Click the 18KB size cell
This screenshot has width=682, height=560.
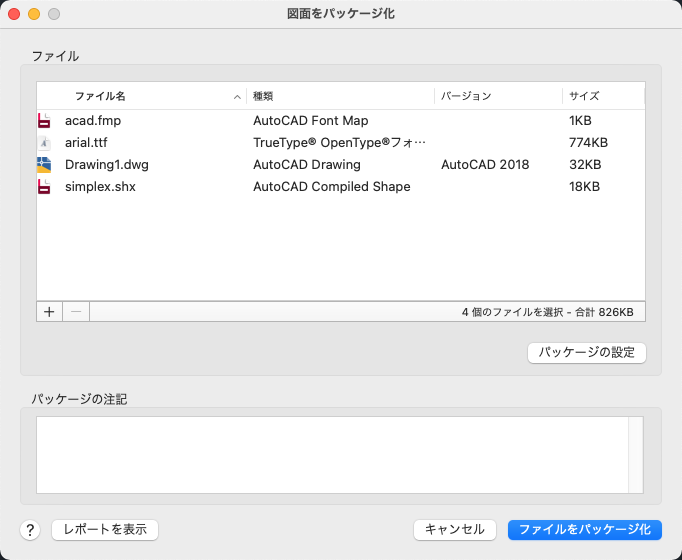coord(584,187)
